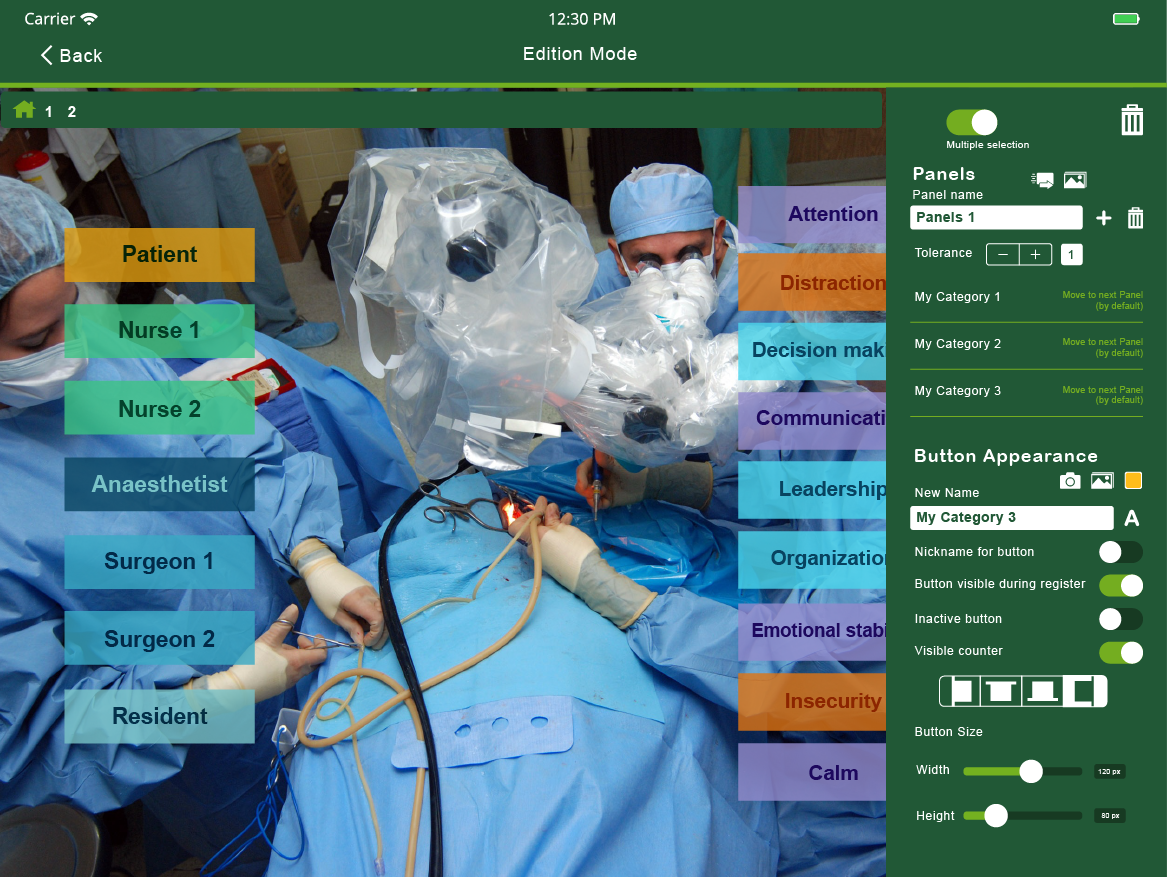Screen dimensions: 1167x884
Task: Set counter position to right side
Action: coord(1085,691)
